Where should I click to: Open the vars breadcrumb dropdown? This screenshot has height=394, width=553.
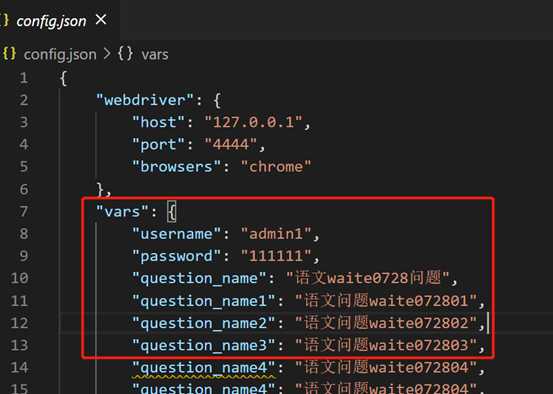tap(155, 55)
